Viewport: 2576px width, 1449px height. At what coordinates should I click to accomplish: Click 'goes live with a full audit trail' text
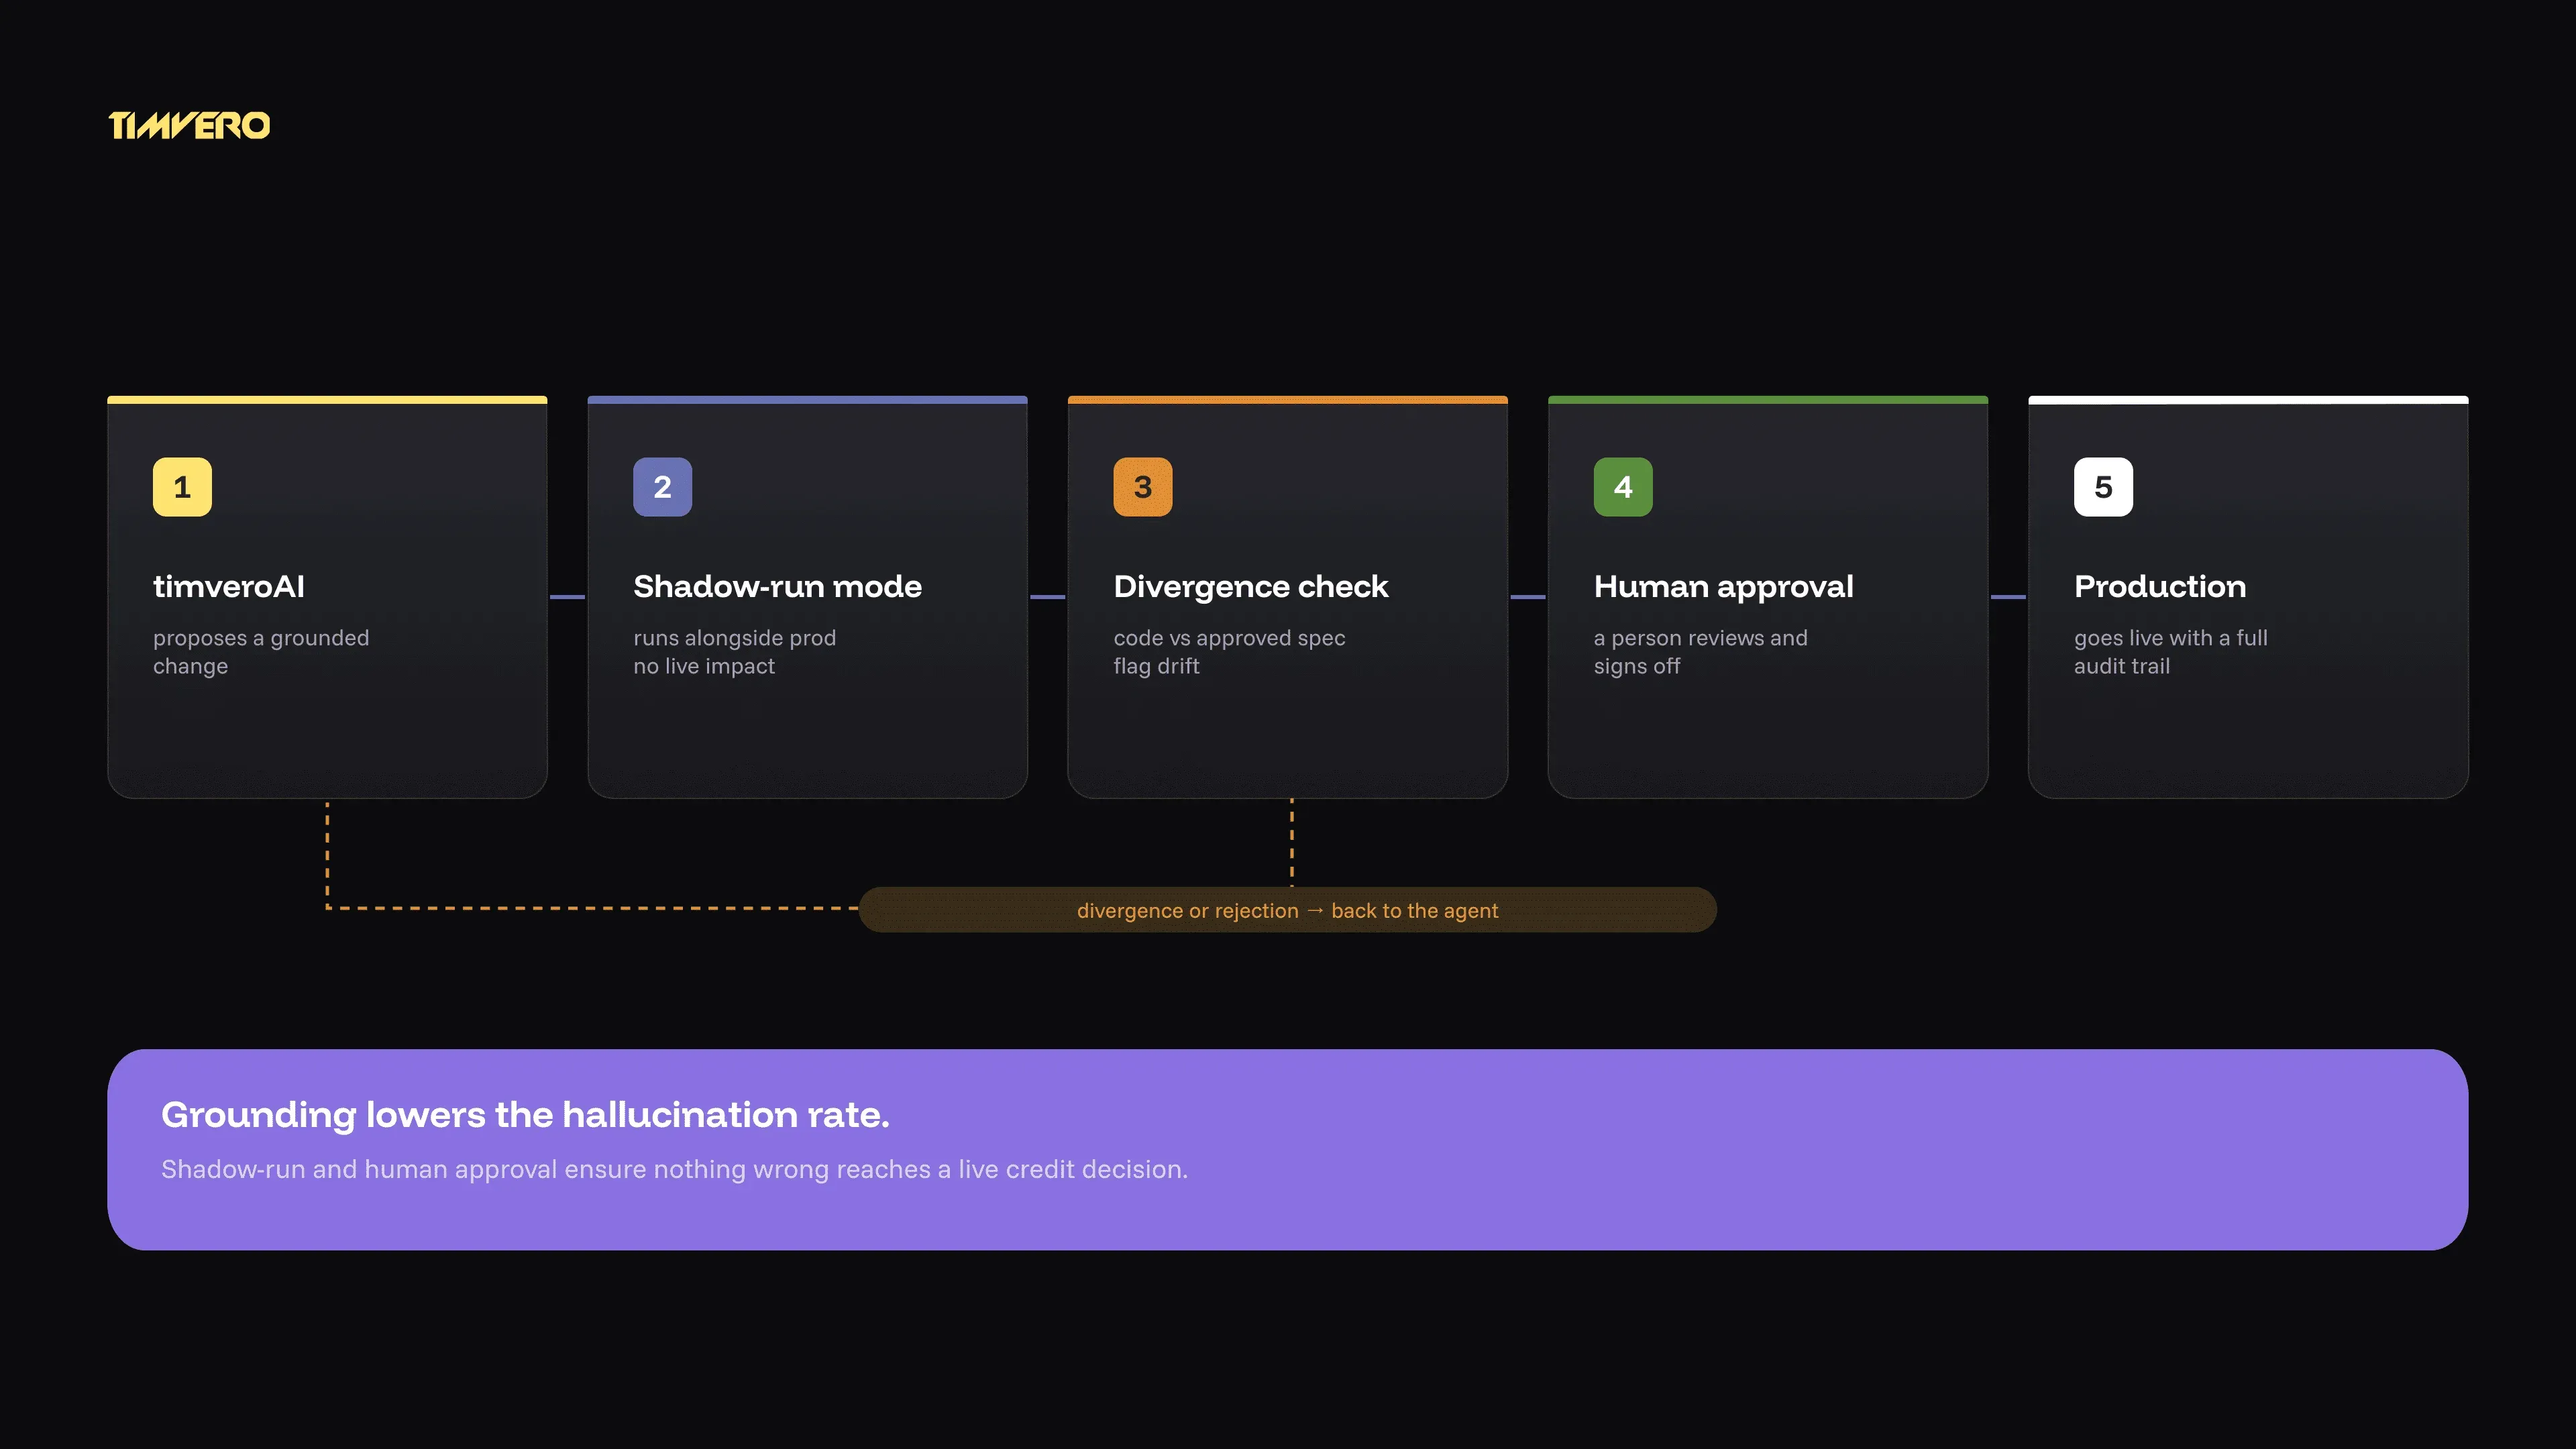pyautogui.click(x=2170, y=652)
